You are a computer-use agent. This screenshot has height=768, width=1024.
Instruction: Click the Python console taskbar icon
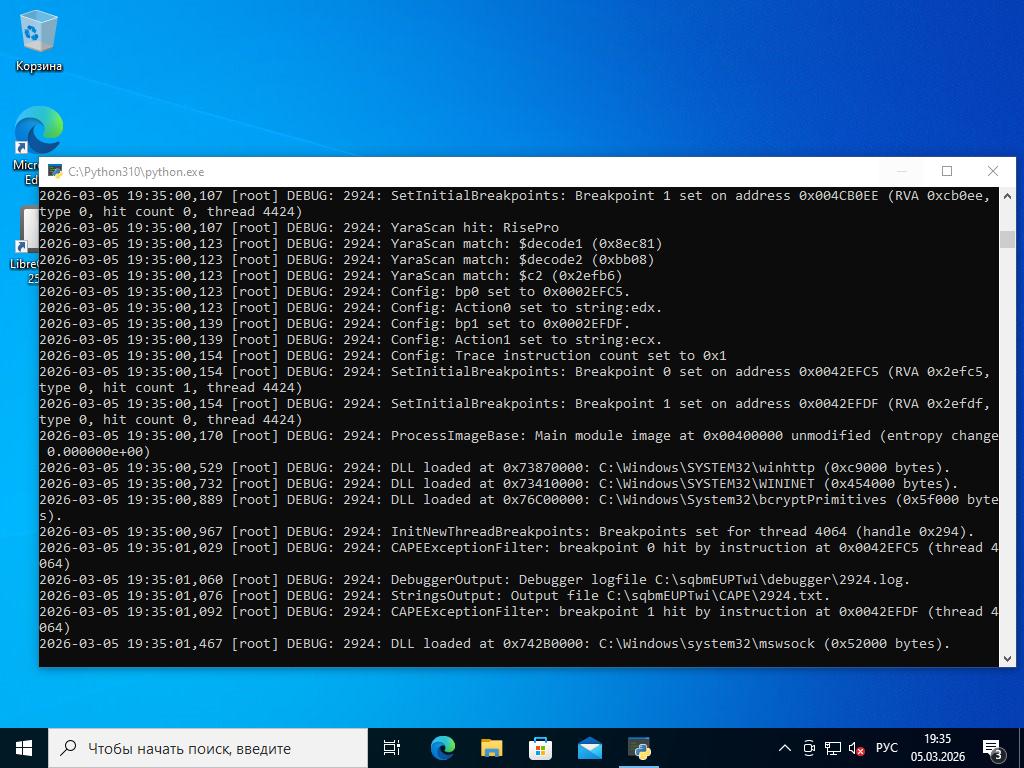[639, 748]
